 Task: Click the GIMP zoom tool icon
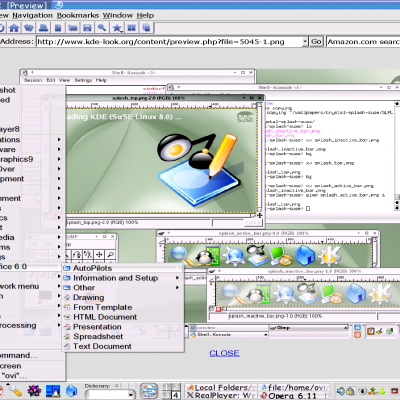pyautogui.click(x=110, y=255)
